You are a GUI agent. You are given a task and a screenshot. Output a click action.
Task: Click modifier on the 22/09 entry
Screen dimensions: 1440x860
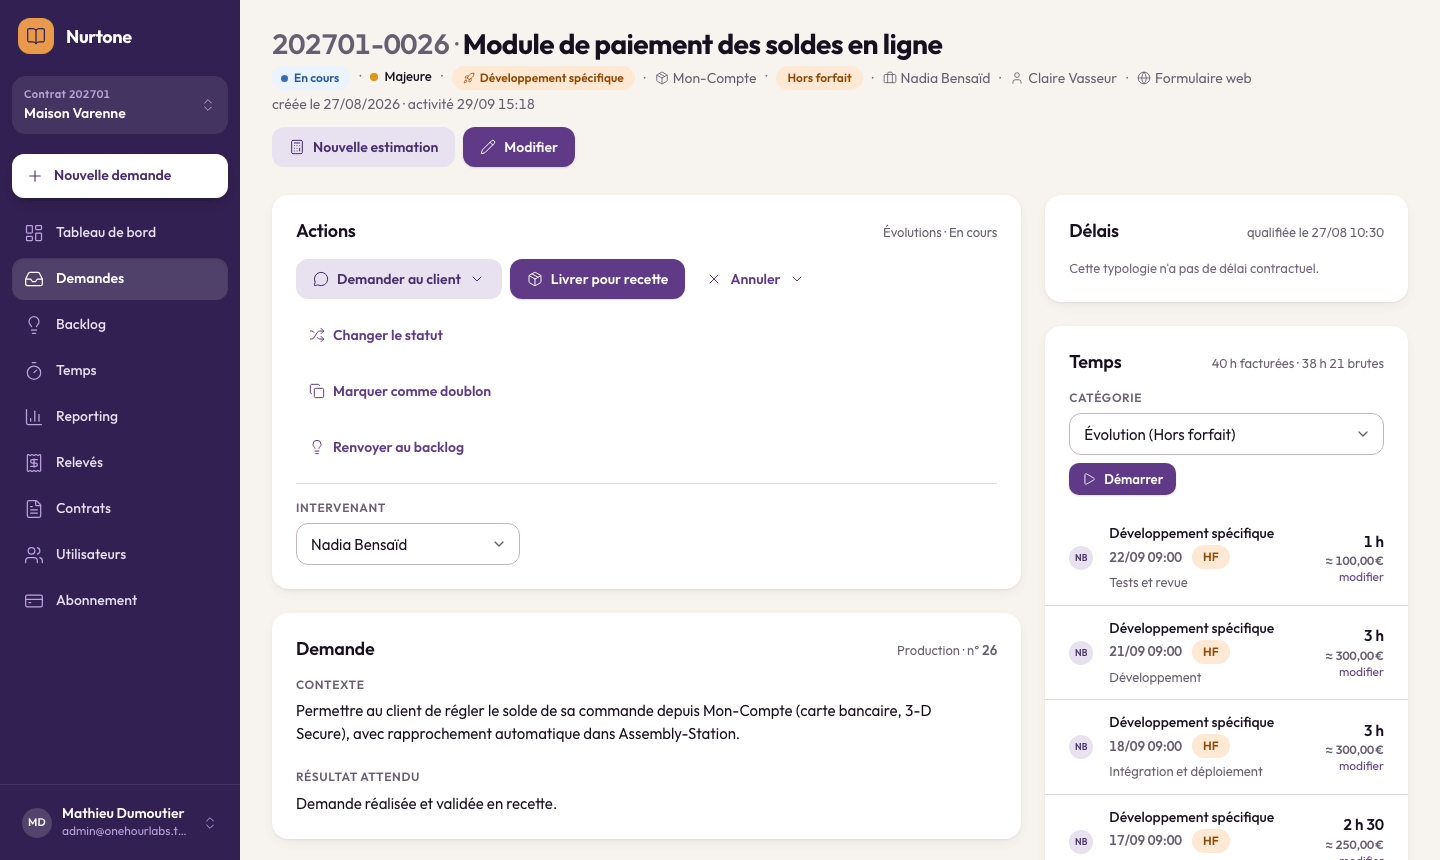tap(1361, 577)
